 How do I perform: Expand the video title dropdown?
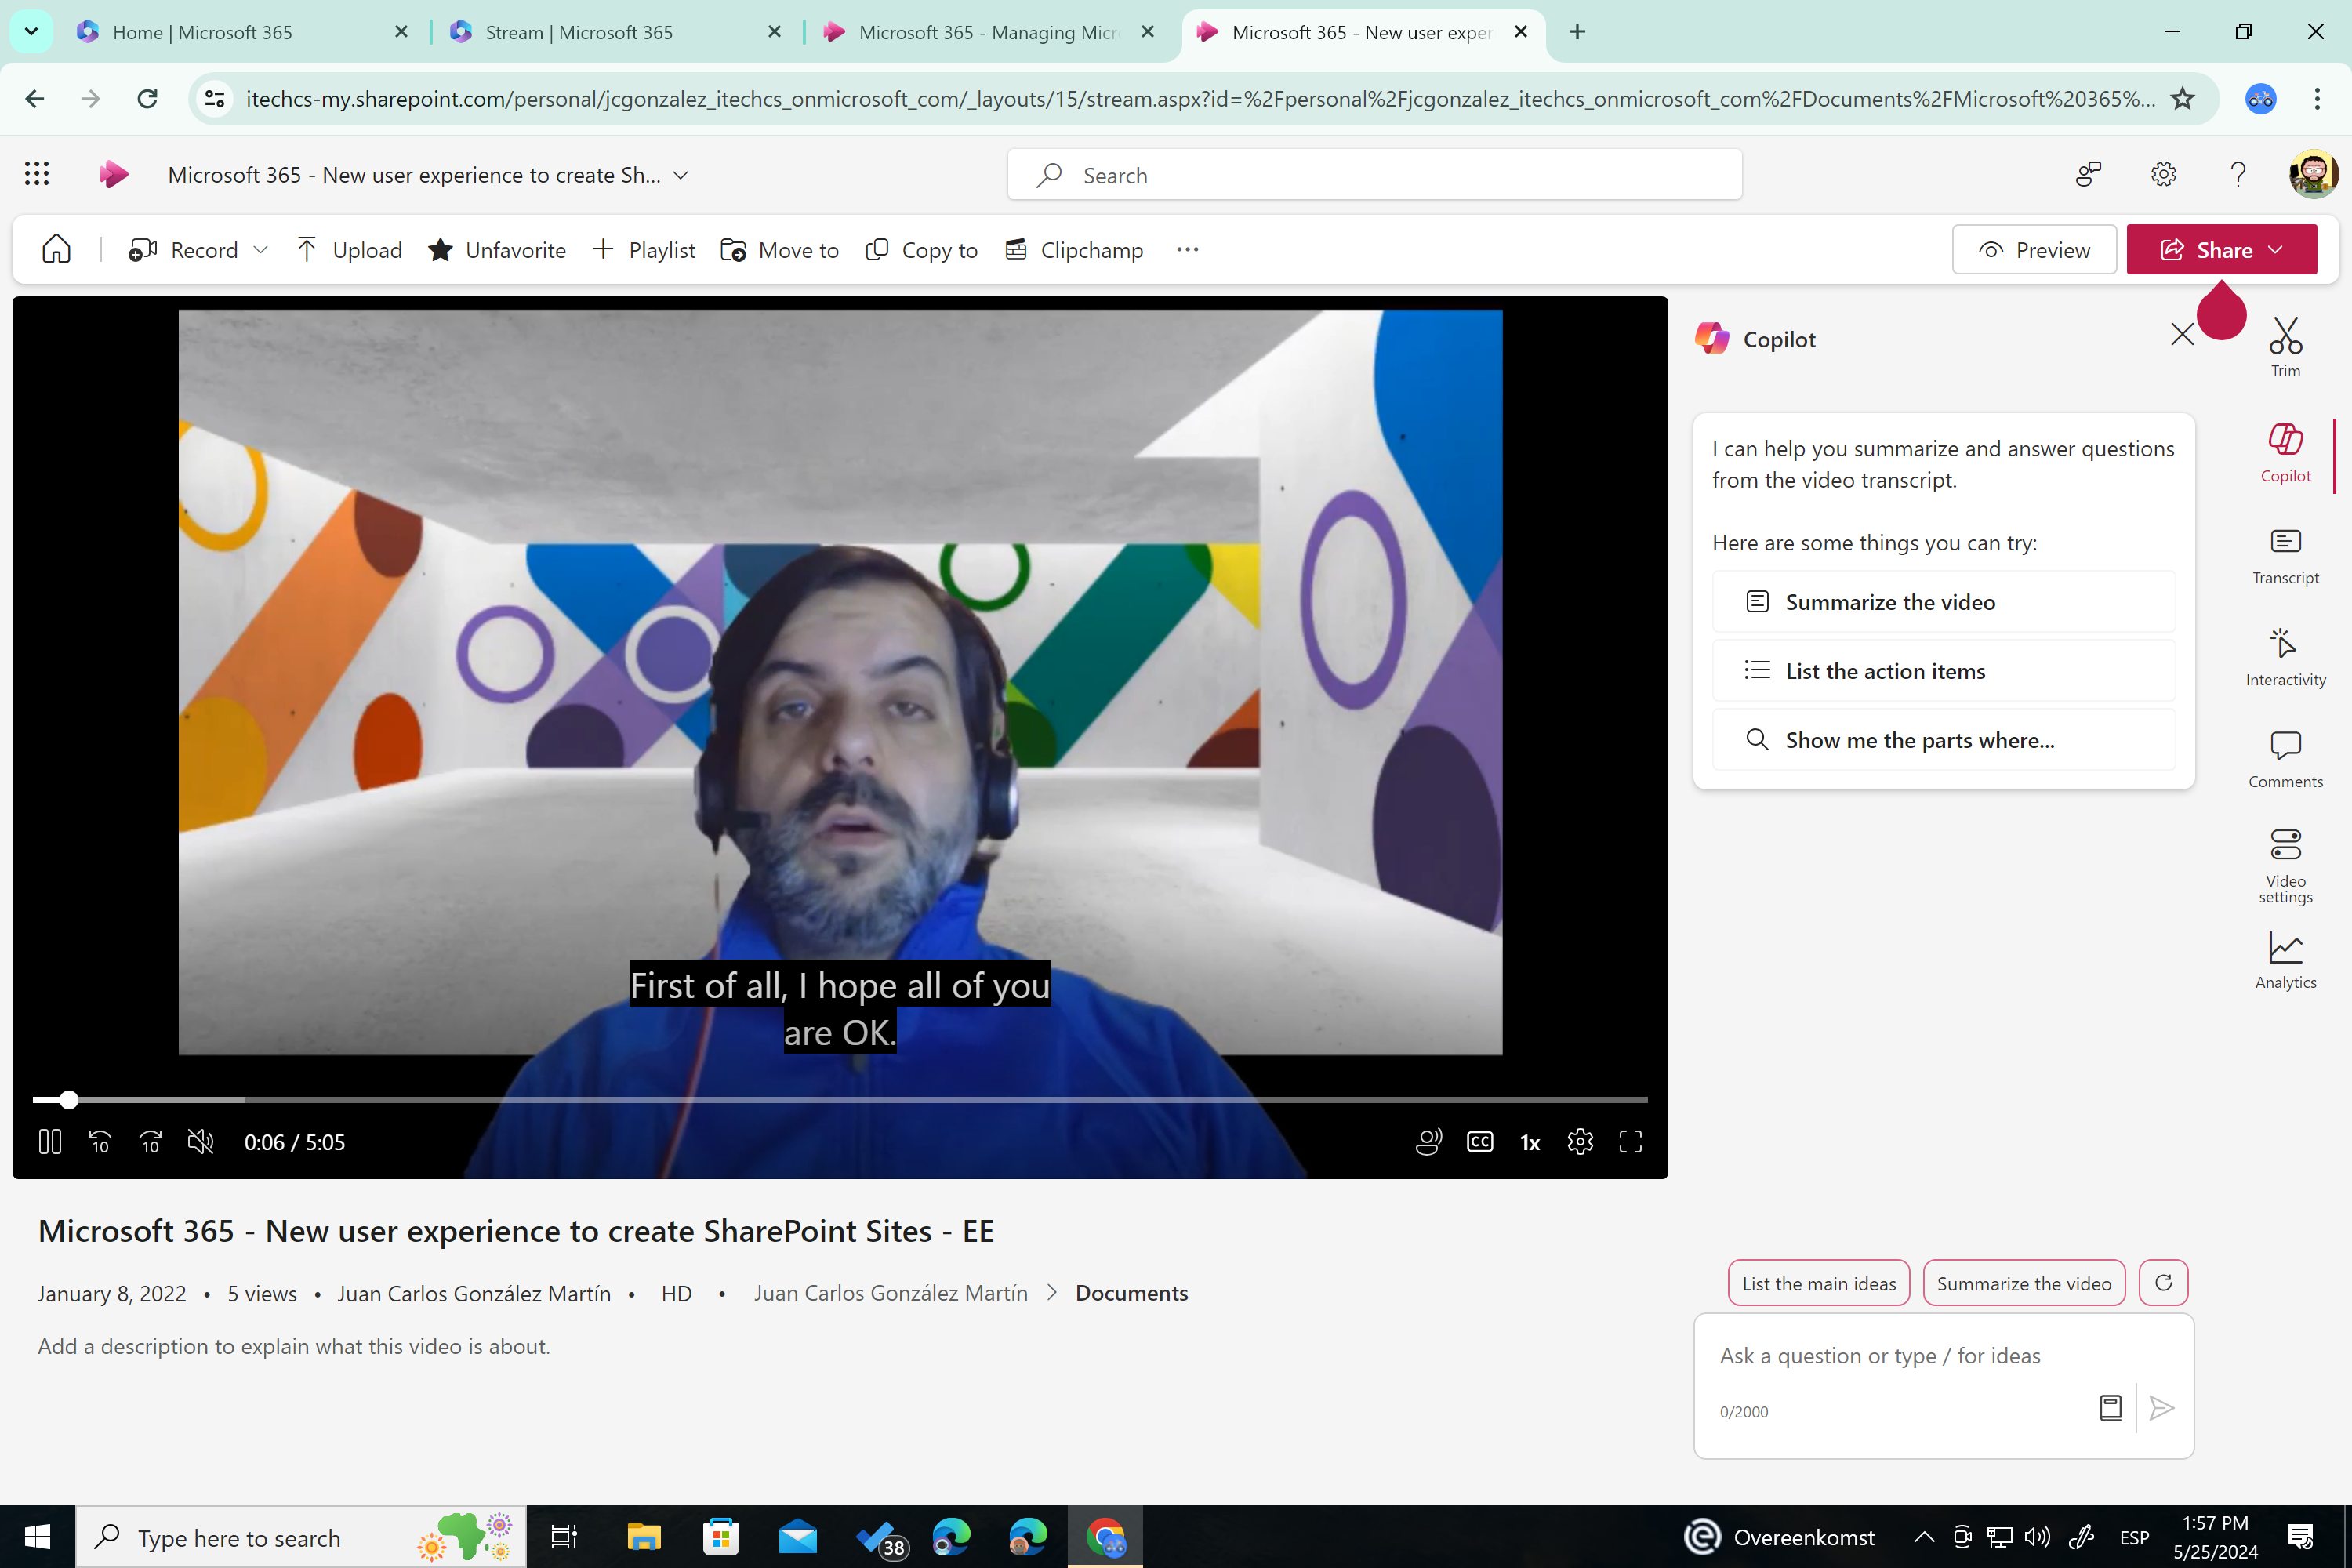coord(680,174)
